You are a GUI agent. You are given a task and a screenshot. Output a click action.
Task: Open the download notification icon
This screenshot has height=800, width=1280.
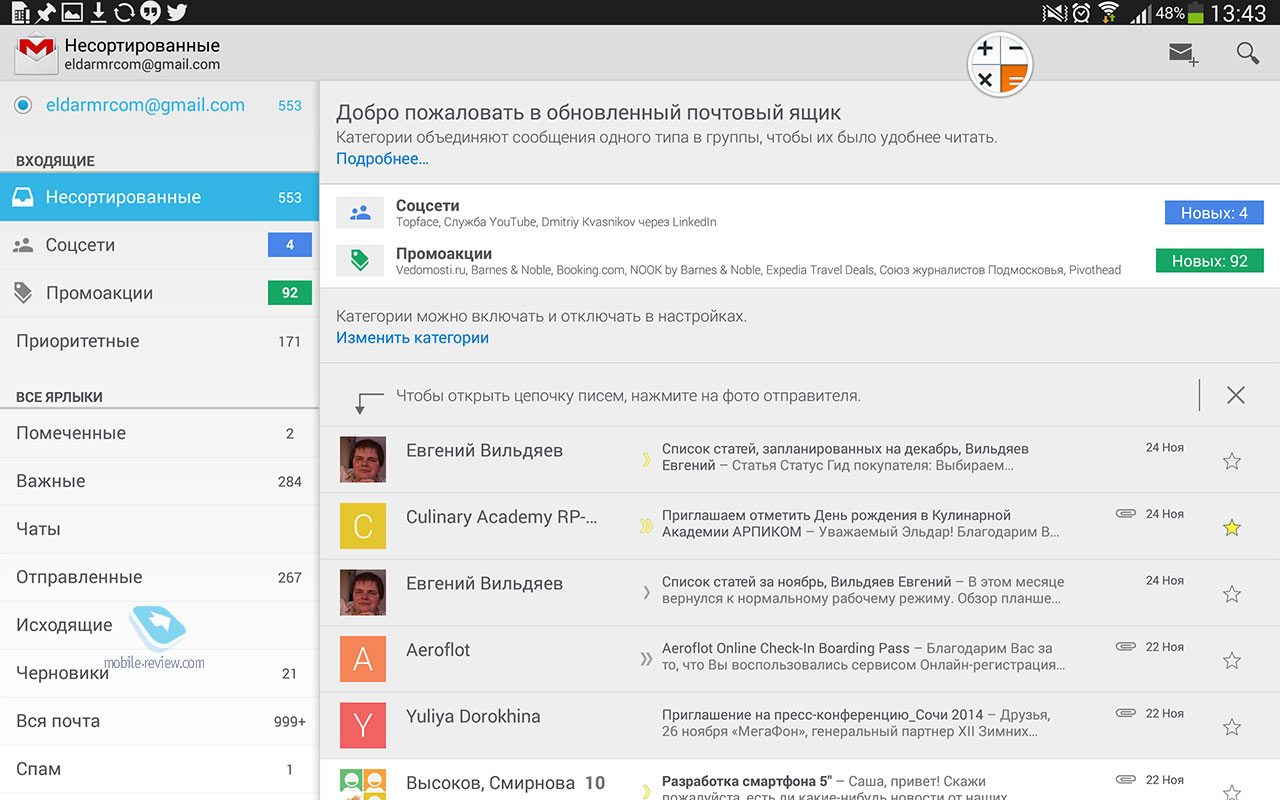(x=98, y=12)
